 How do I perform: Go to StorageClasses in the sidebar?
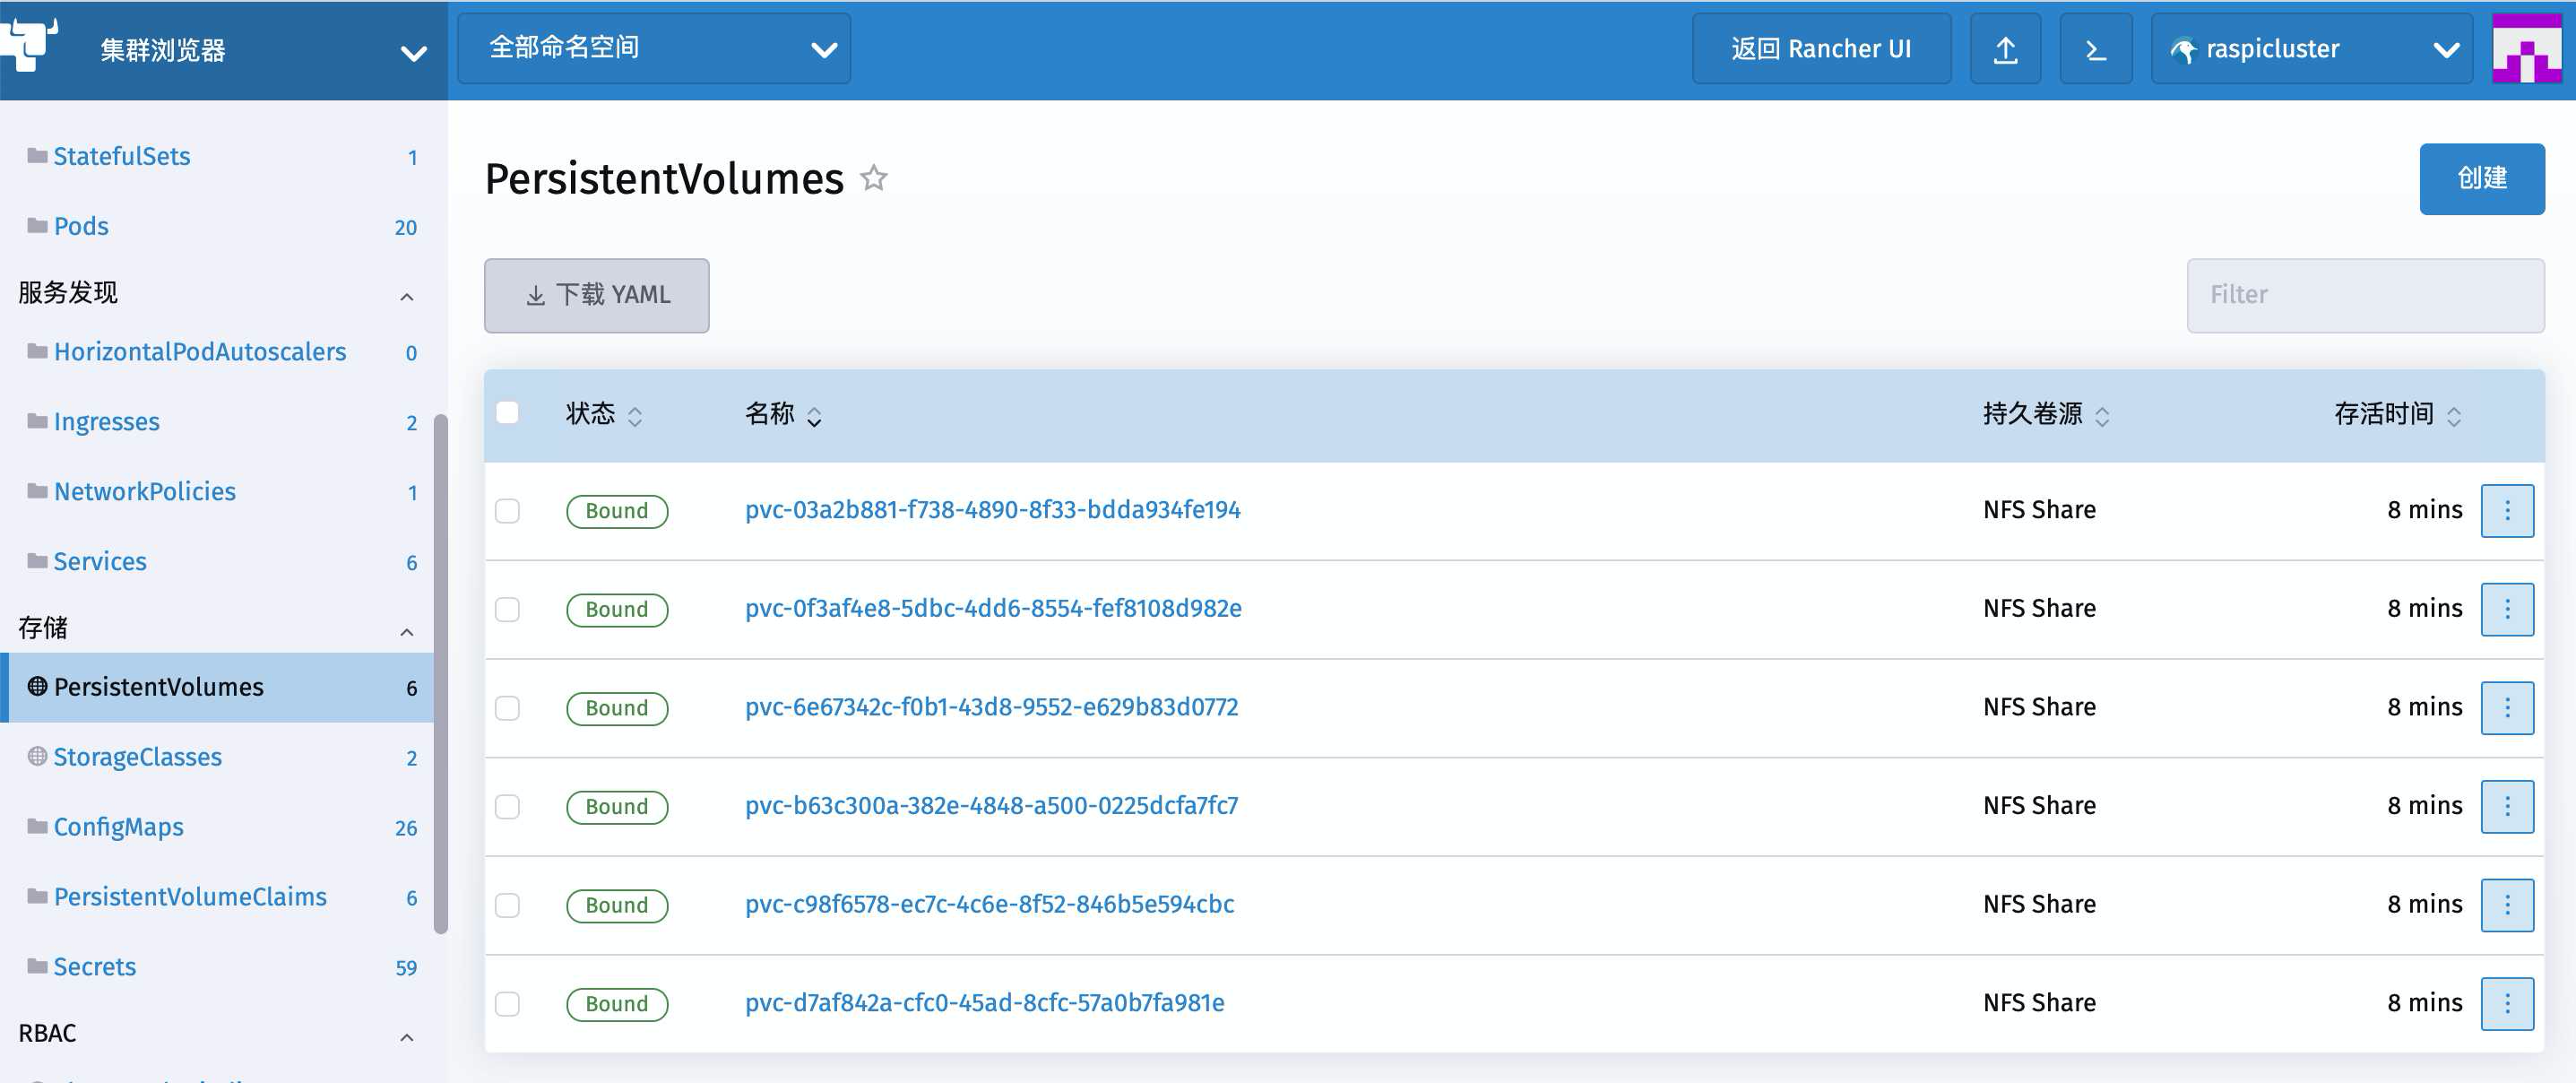coord(138,757)
